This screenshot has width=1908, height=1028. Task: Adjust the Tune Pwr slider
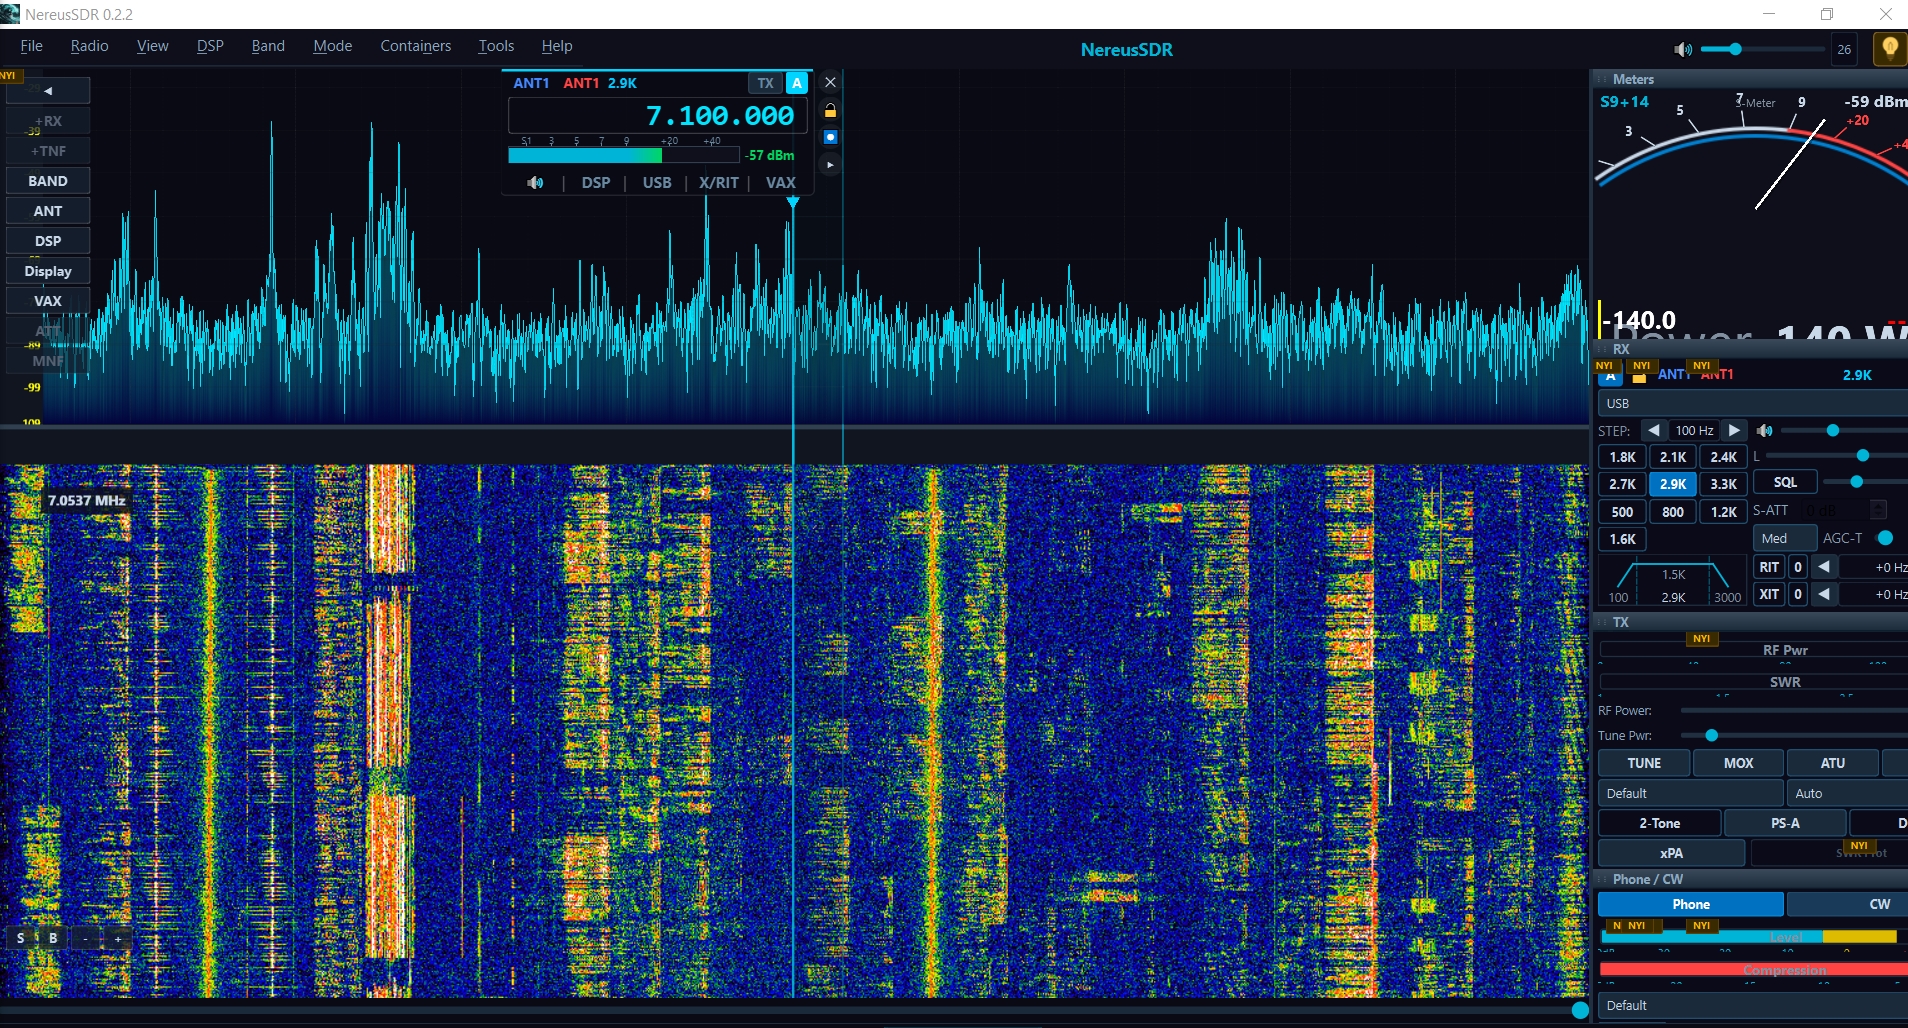1712,736
